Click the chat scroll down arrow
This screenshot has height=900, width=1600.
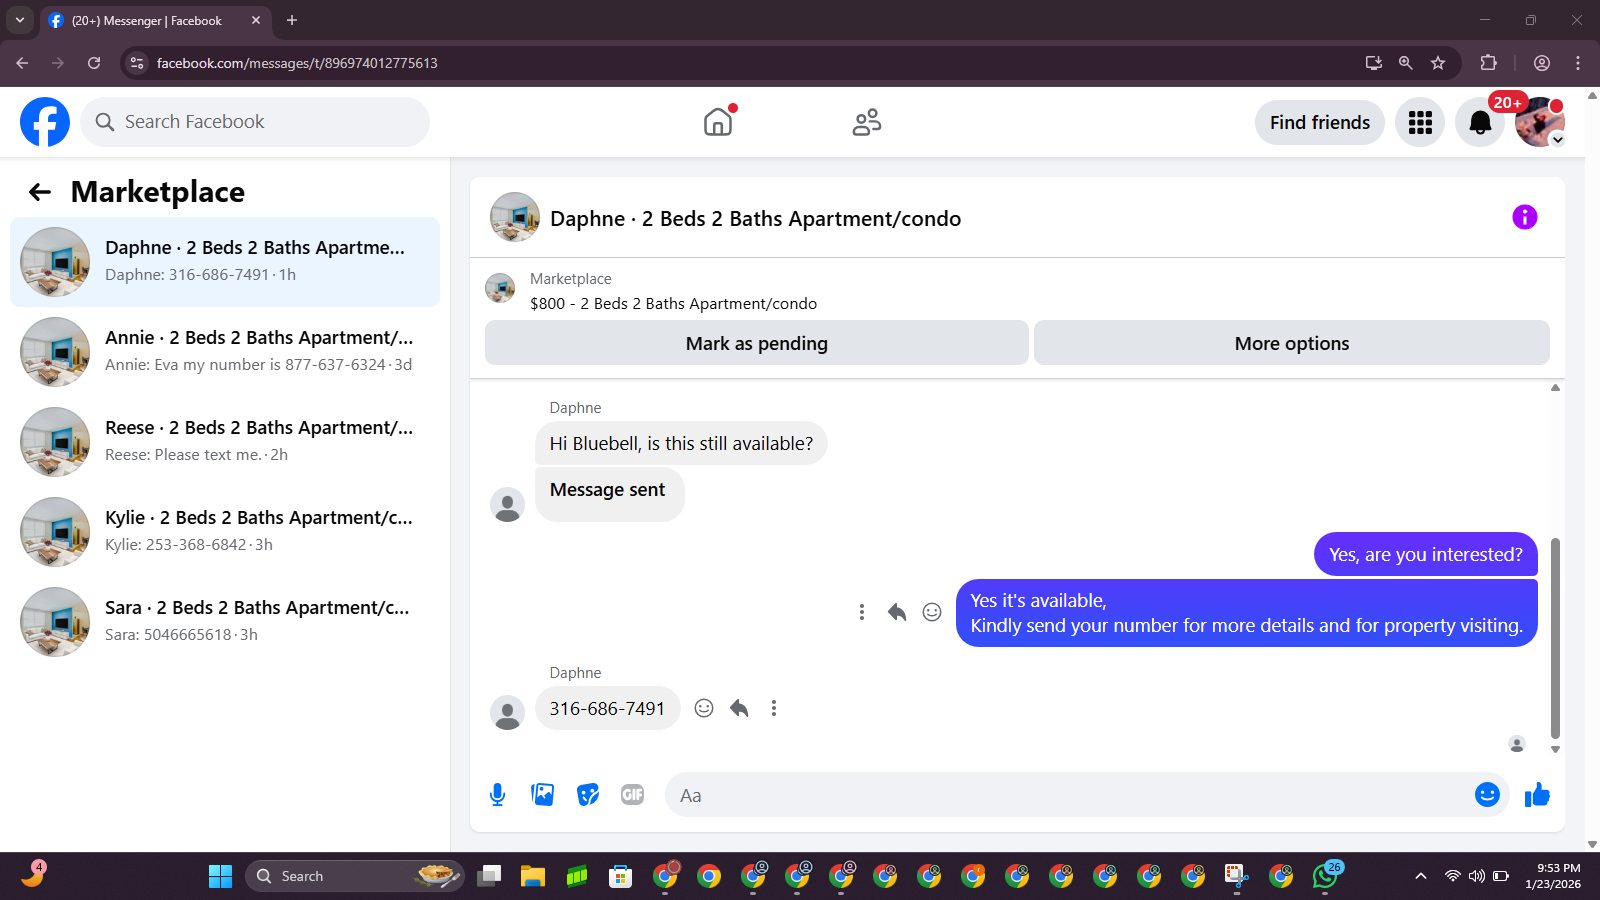click(1555, 749)
